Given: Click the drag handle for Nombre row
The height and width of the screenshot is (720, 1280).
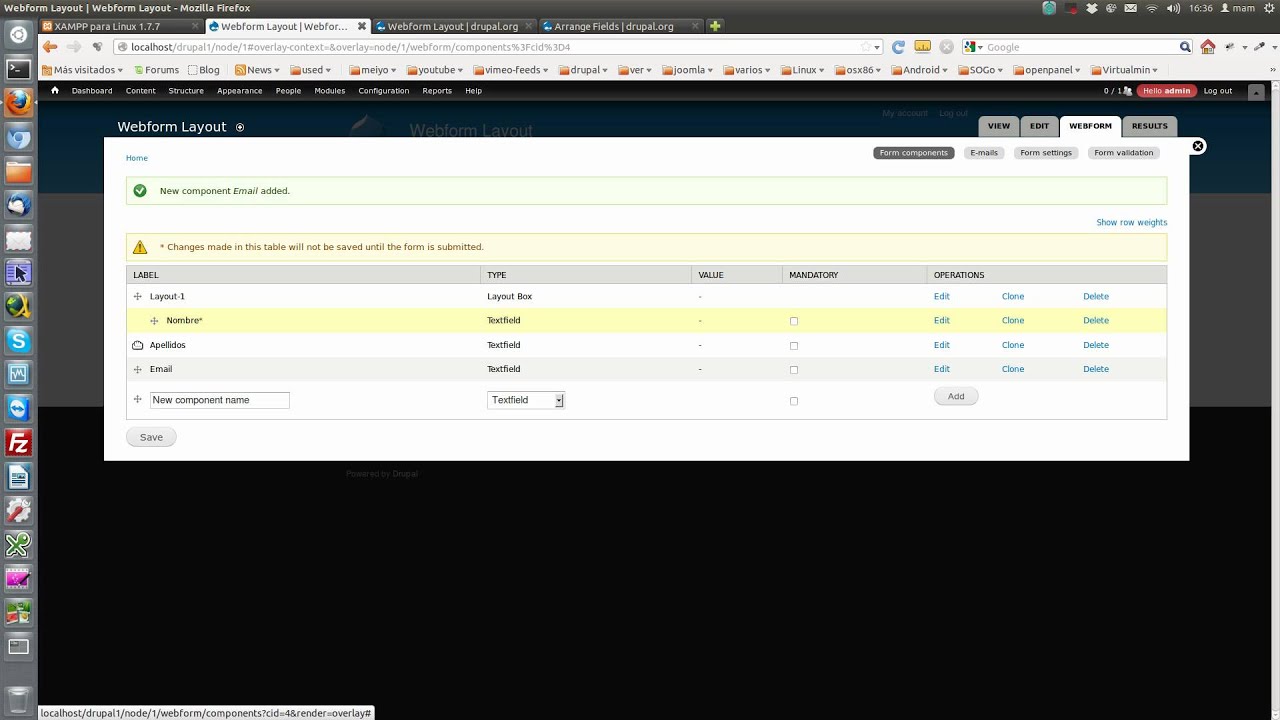Looking at the screenshot, I should 154,321.
